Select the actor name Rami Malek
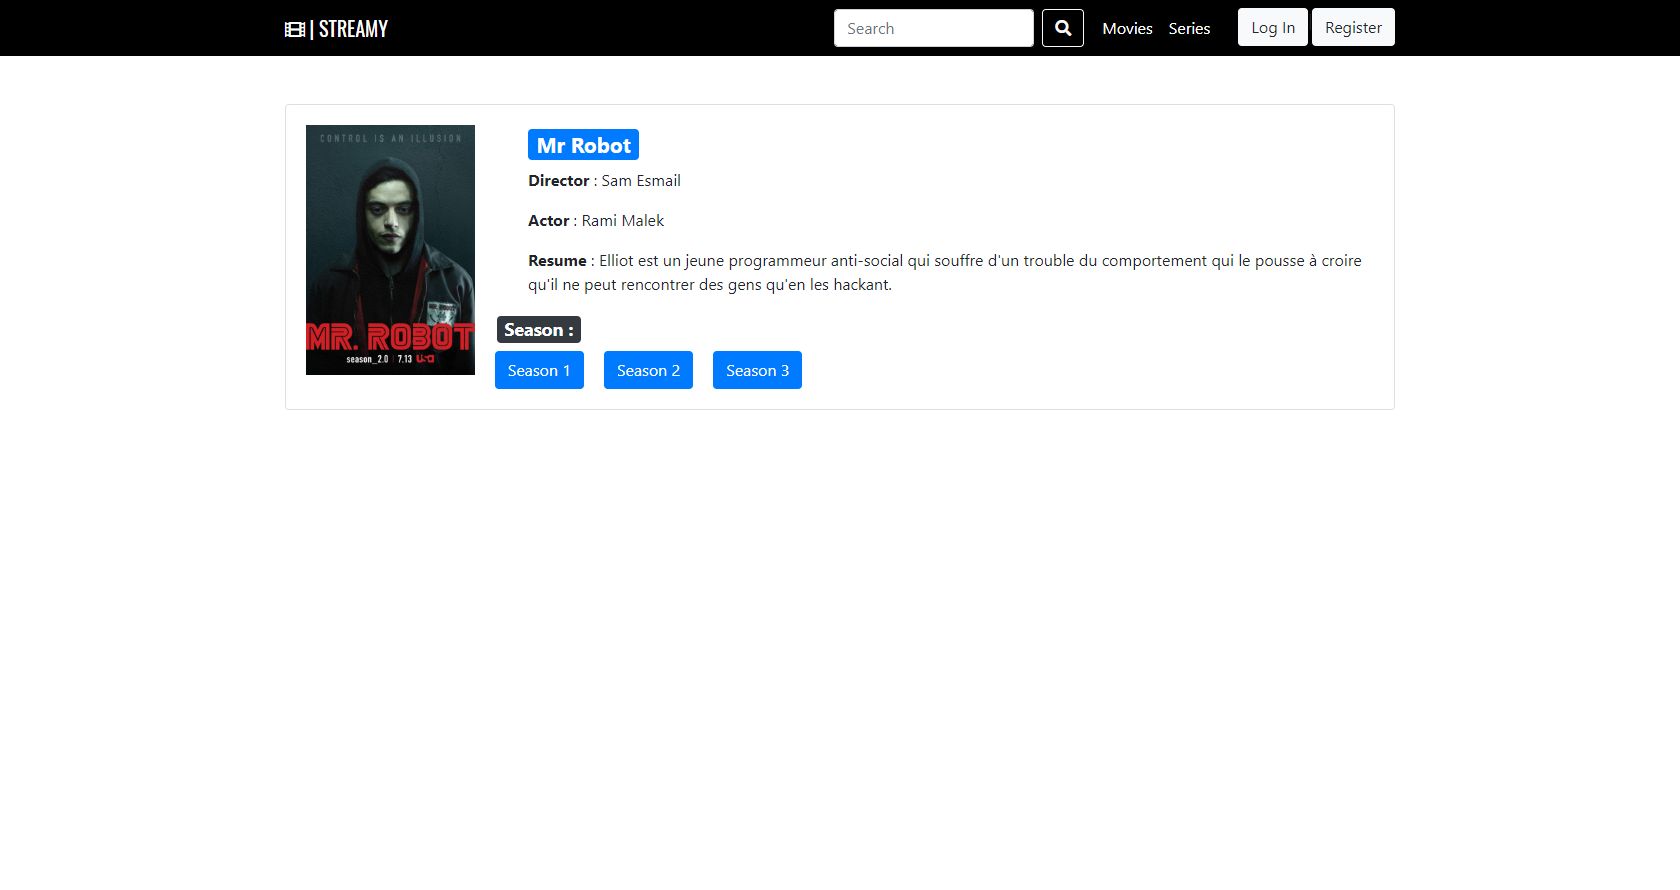 tap(623, 221)
